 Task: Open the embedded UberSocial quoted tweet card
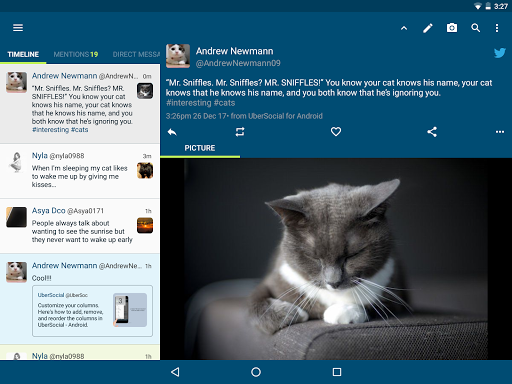pos(92,311)
